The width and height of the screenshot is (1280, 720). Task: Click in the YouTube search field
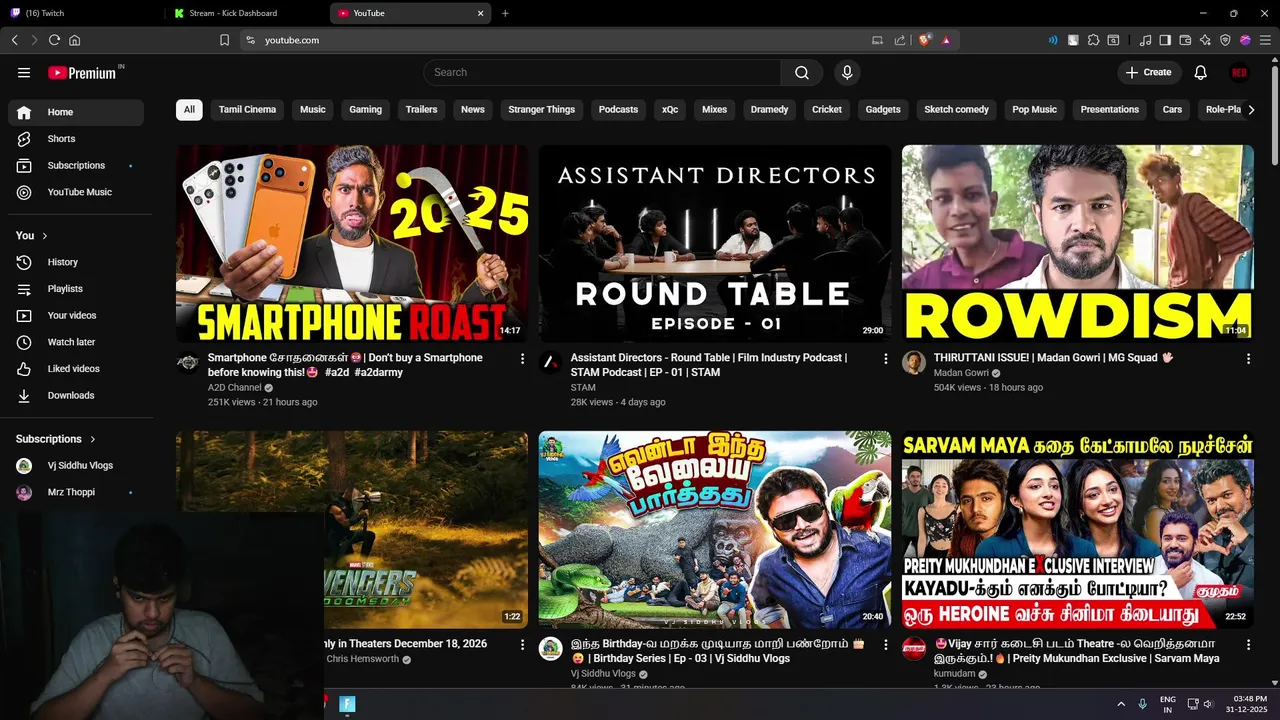[602, 72]
